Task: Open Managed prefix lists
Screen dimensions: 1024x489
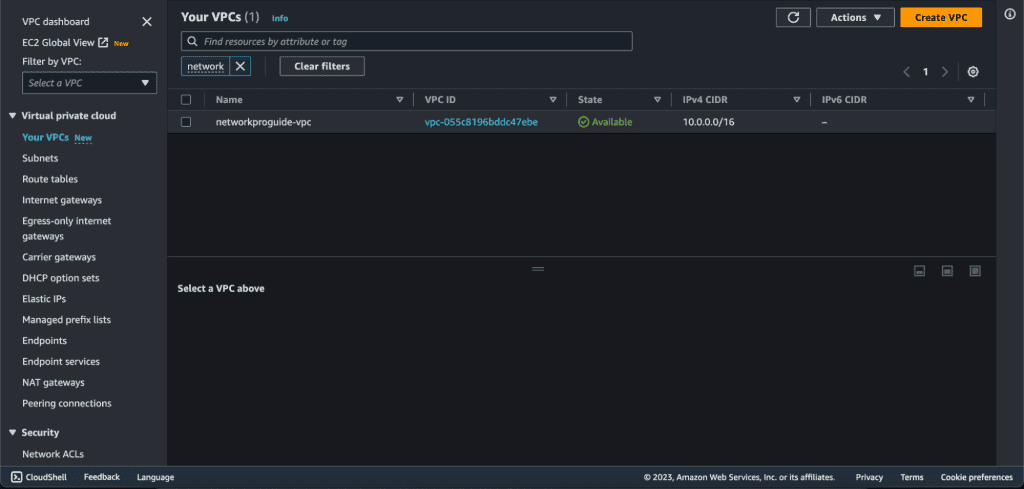Action: [67, 320]
